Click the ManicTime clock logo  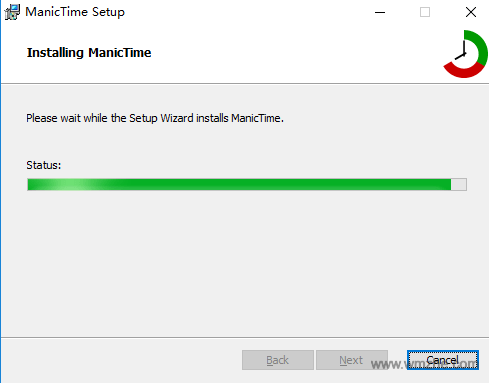pos(465,54)
